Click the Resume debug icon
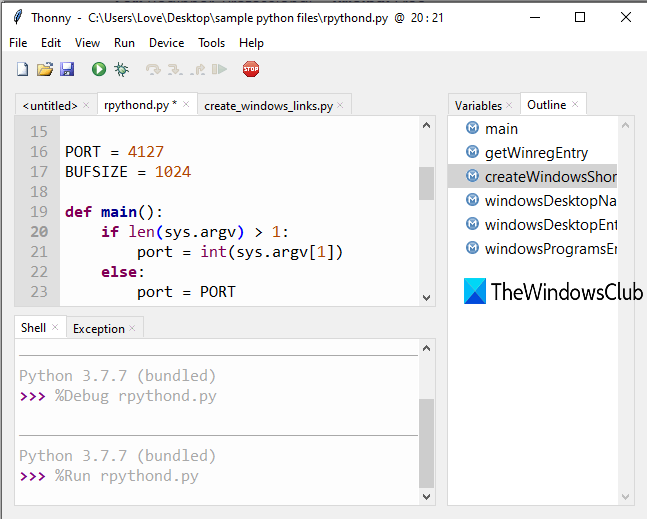This screenshot has width=647, height=520. coord(219,69)
